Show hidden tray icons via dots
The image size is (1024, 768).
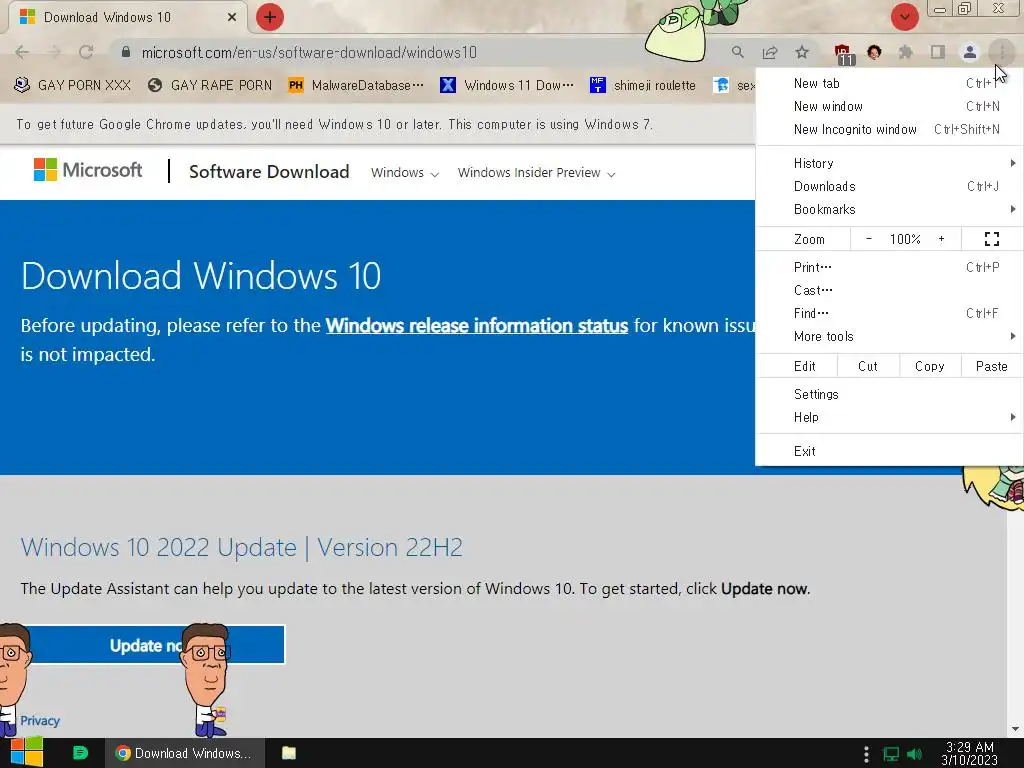pyautogui.click(x=866, y=754)
